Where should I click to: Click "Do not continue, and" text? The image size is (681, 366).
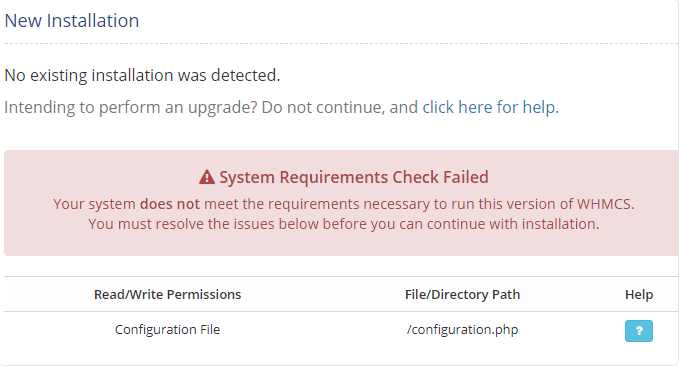[x=340, y=107]
